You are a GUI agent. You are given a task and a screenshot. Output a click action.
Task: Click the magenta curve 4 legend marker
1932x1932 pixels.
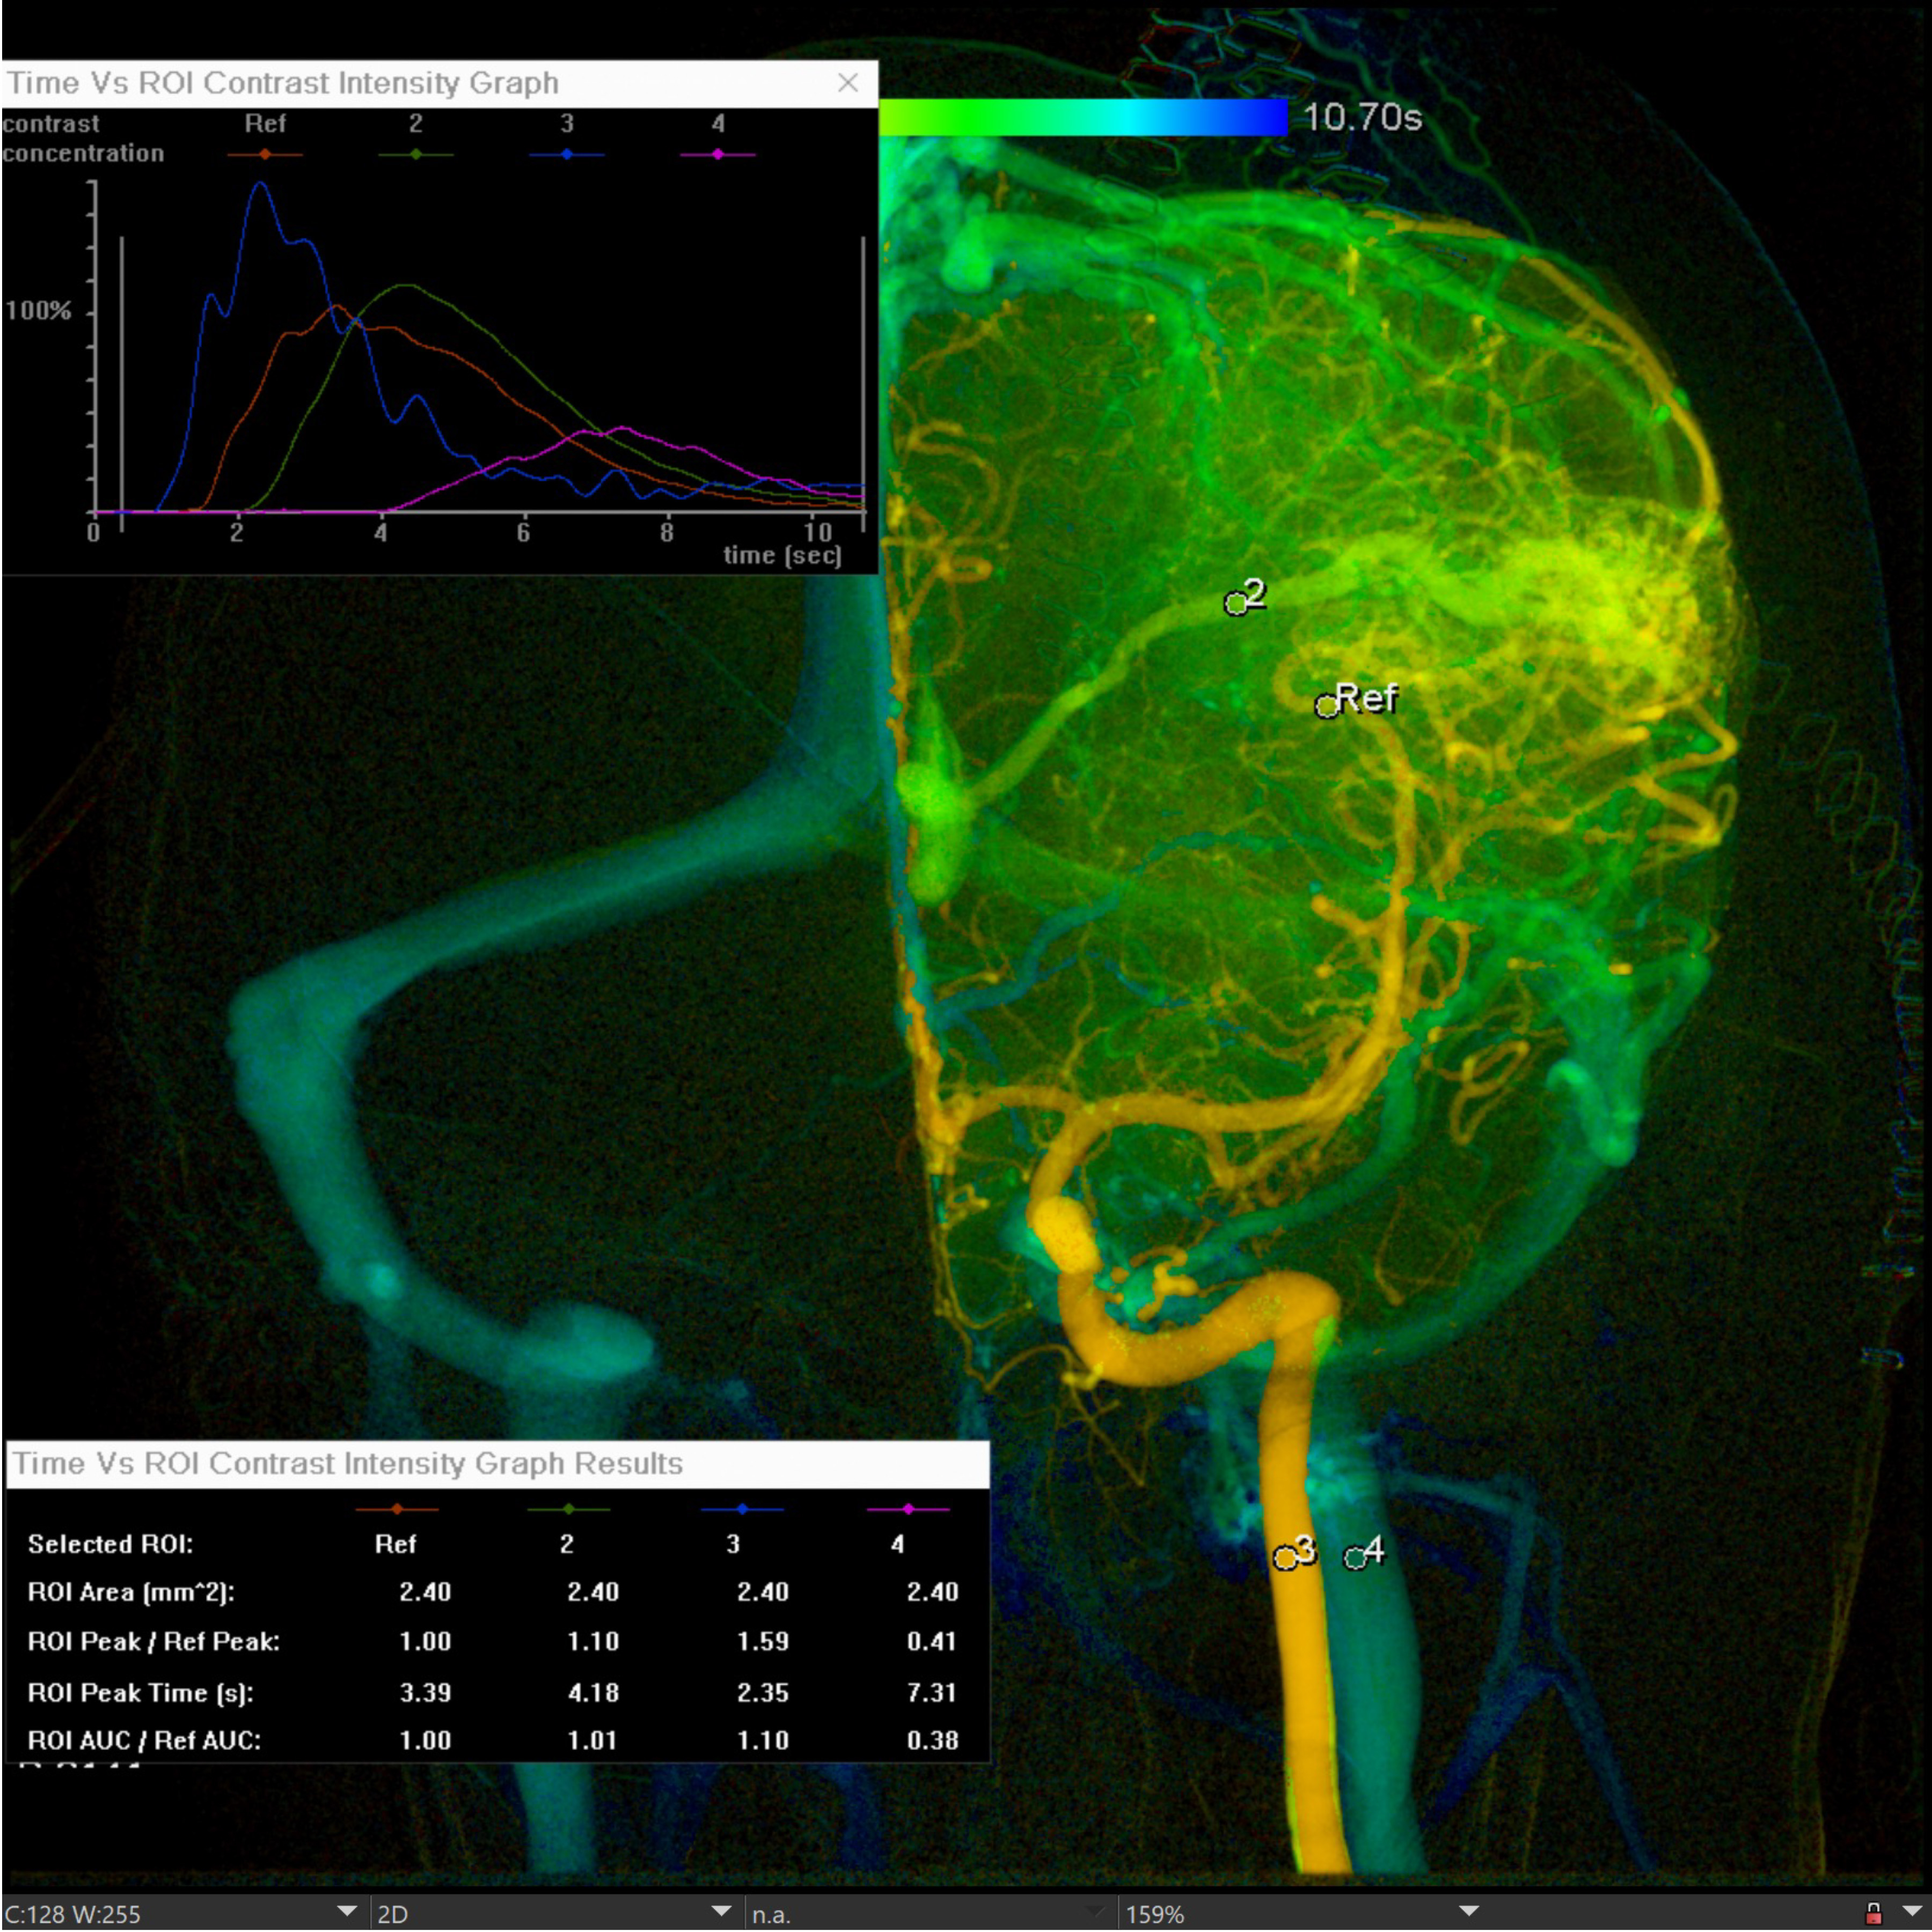click(x=718, y=154)
